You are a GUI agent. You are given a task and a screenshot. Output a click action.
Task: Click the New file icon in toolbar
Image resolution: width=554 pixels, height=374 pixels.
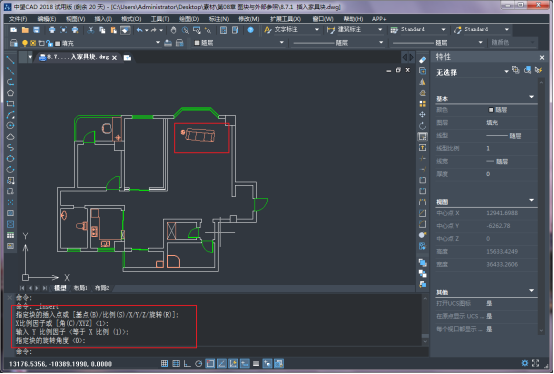tap(13, 30)
